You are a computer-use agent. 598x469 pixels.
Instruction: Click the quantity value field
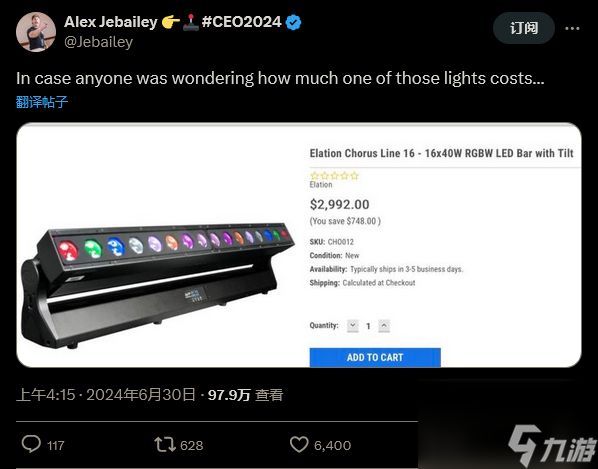click(368, 326)
